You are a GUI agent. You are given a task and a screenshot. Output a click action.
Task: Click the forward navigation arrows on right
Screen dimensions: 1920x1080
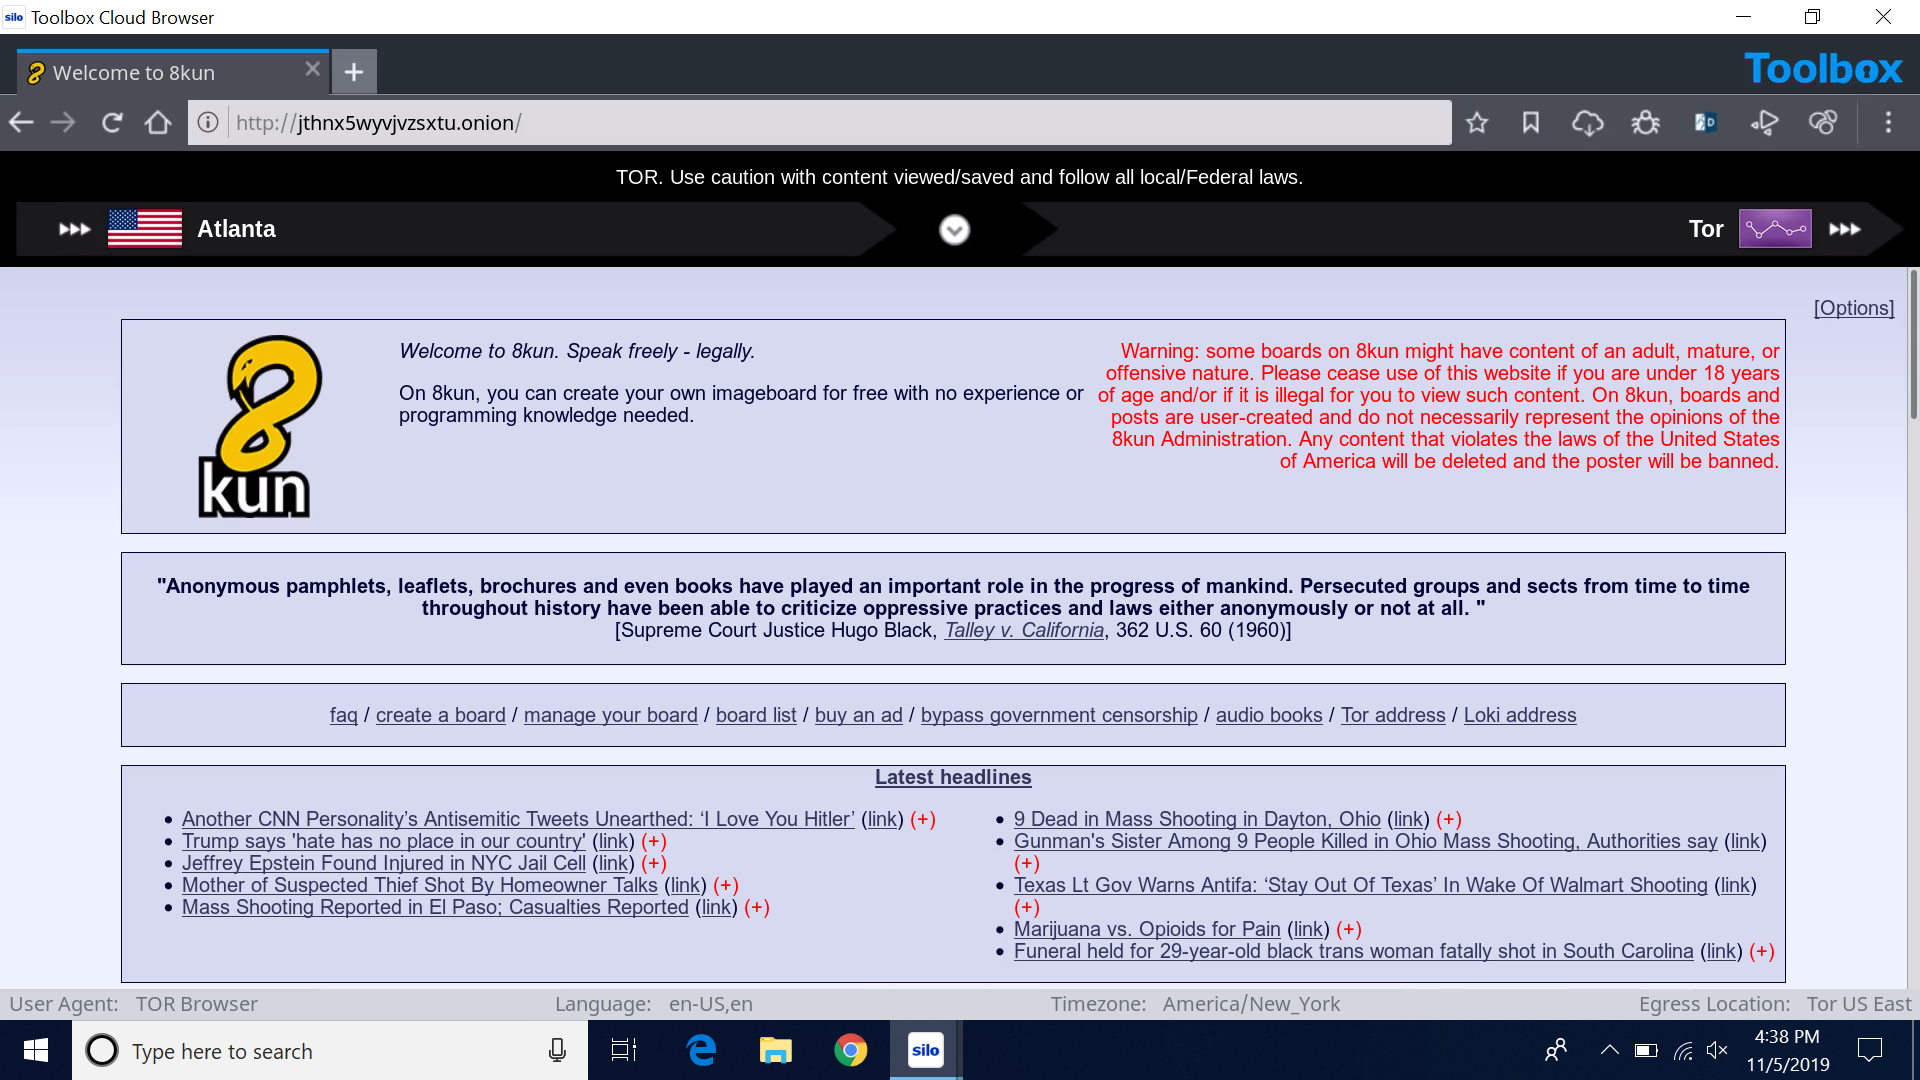[x=1844, y=228]
